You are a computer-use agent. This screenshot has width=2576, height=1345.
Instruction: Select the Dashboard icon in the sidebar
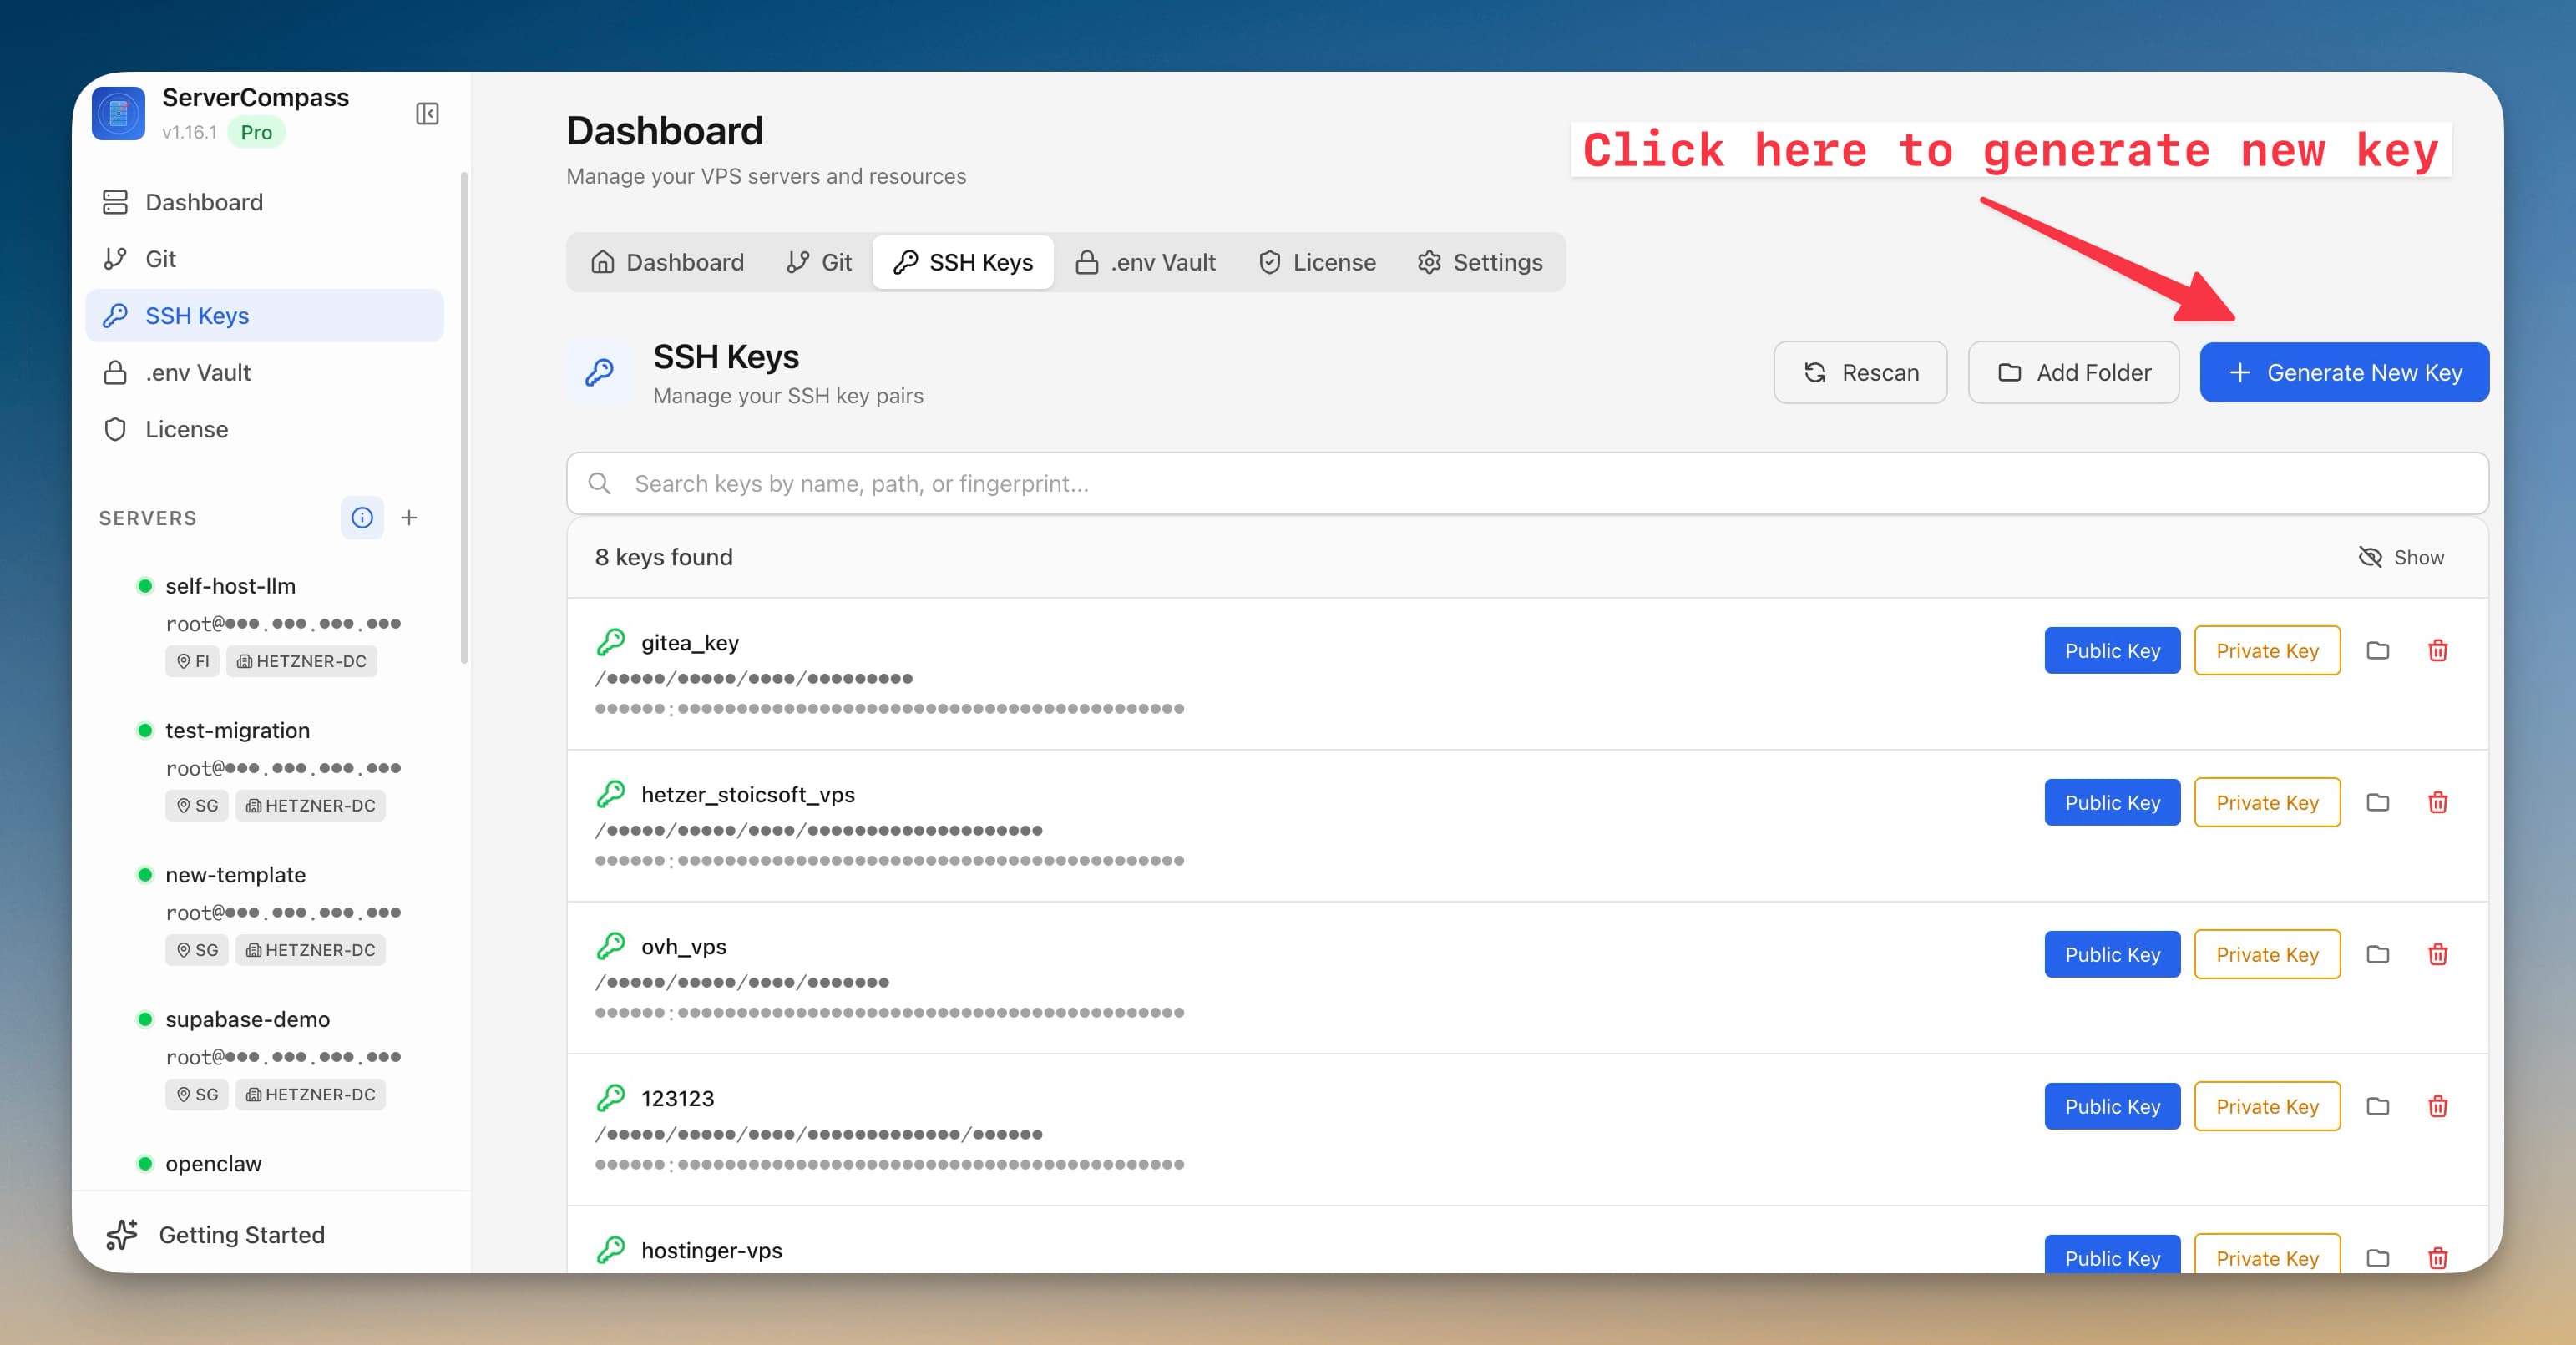(115, 201)
